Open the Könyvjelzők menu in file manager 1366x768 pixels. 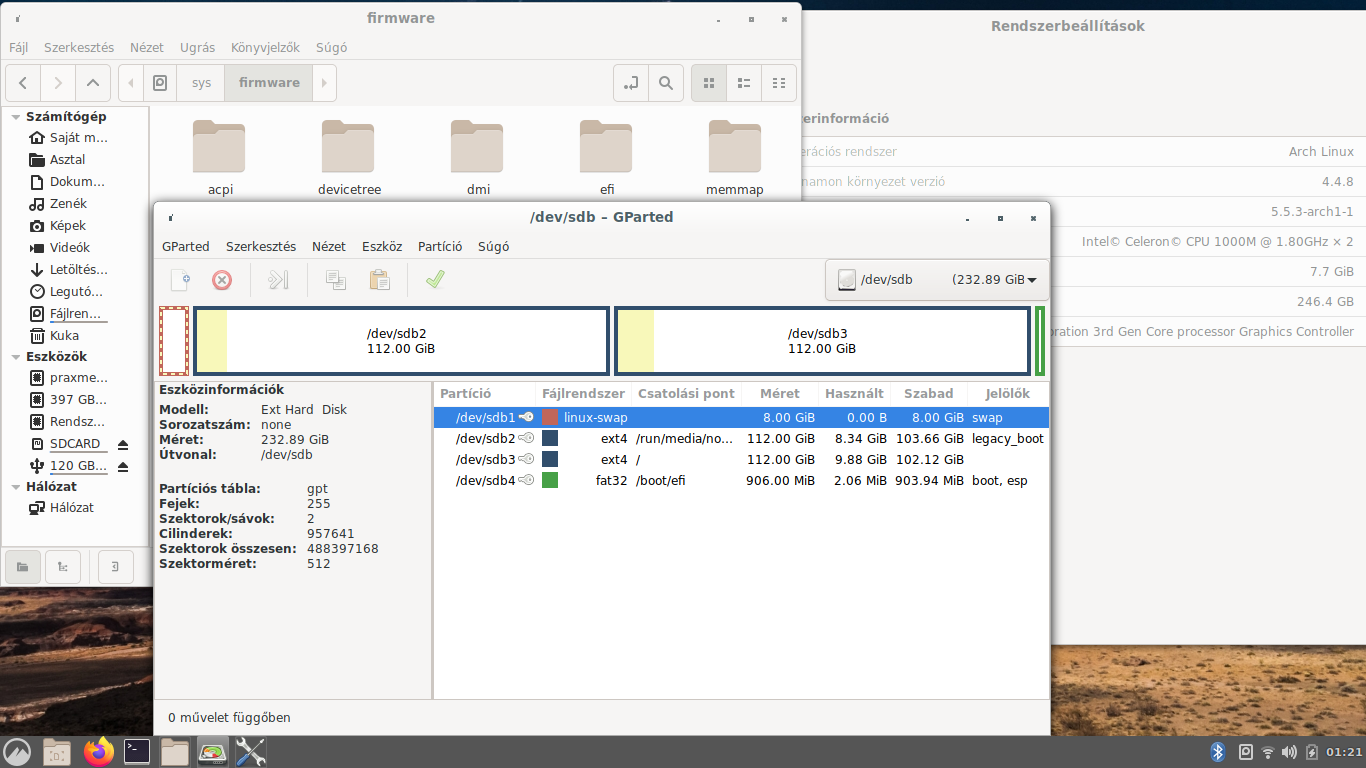265,47
